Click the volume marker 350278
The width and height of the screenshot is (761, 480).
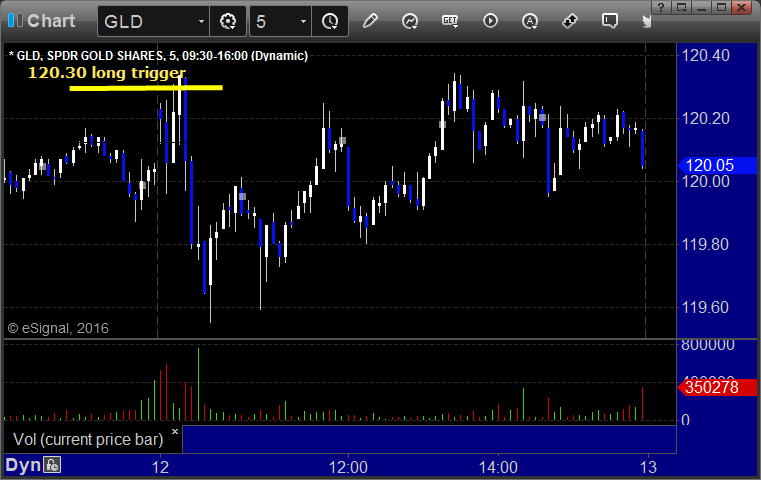pyautogui.click(x=717, y=387)
